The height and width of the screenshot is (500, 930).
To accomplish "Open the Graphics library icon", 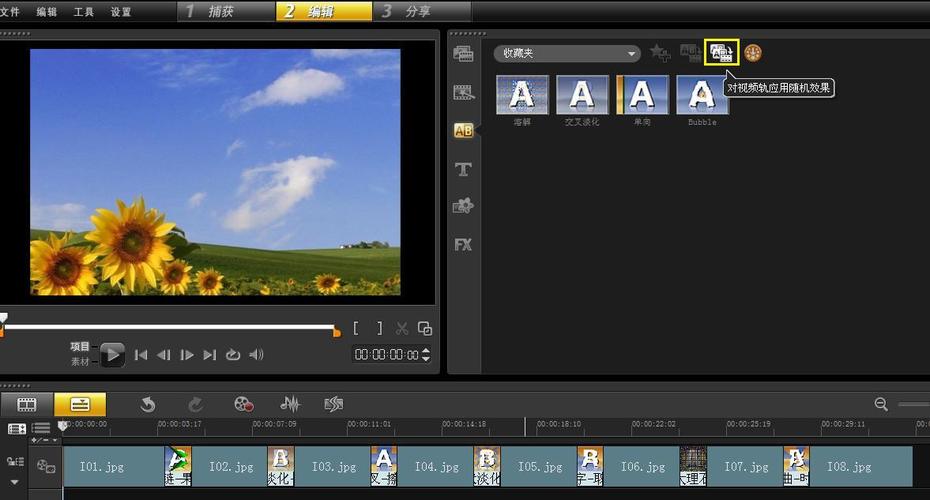I will coord(463,206).
